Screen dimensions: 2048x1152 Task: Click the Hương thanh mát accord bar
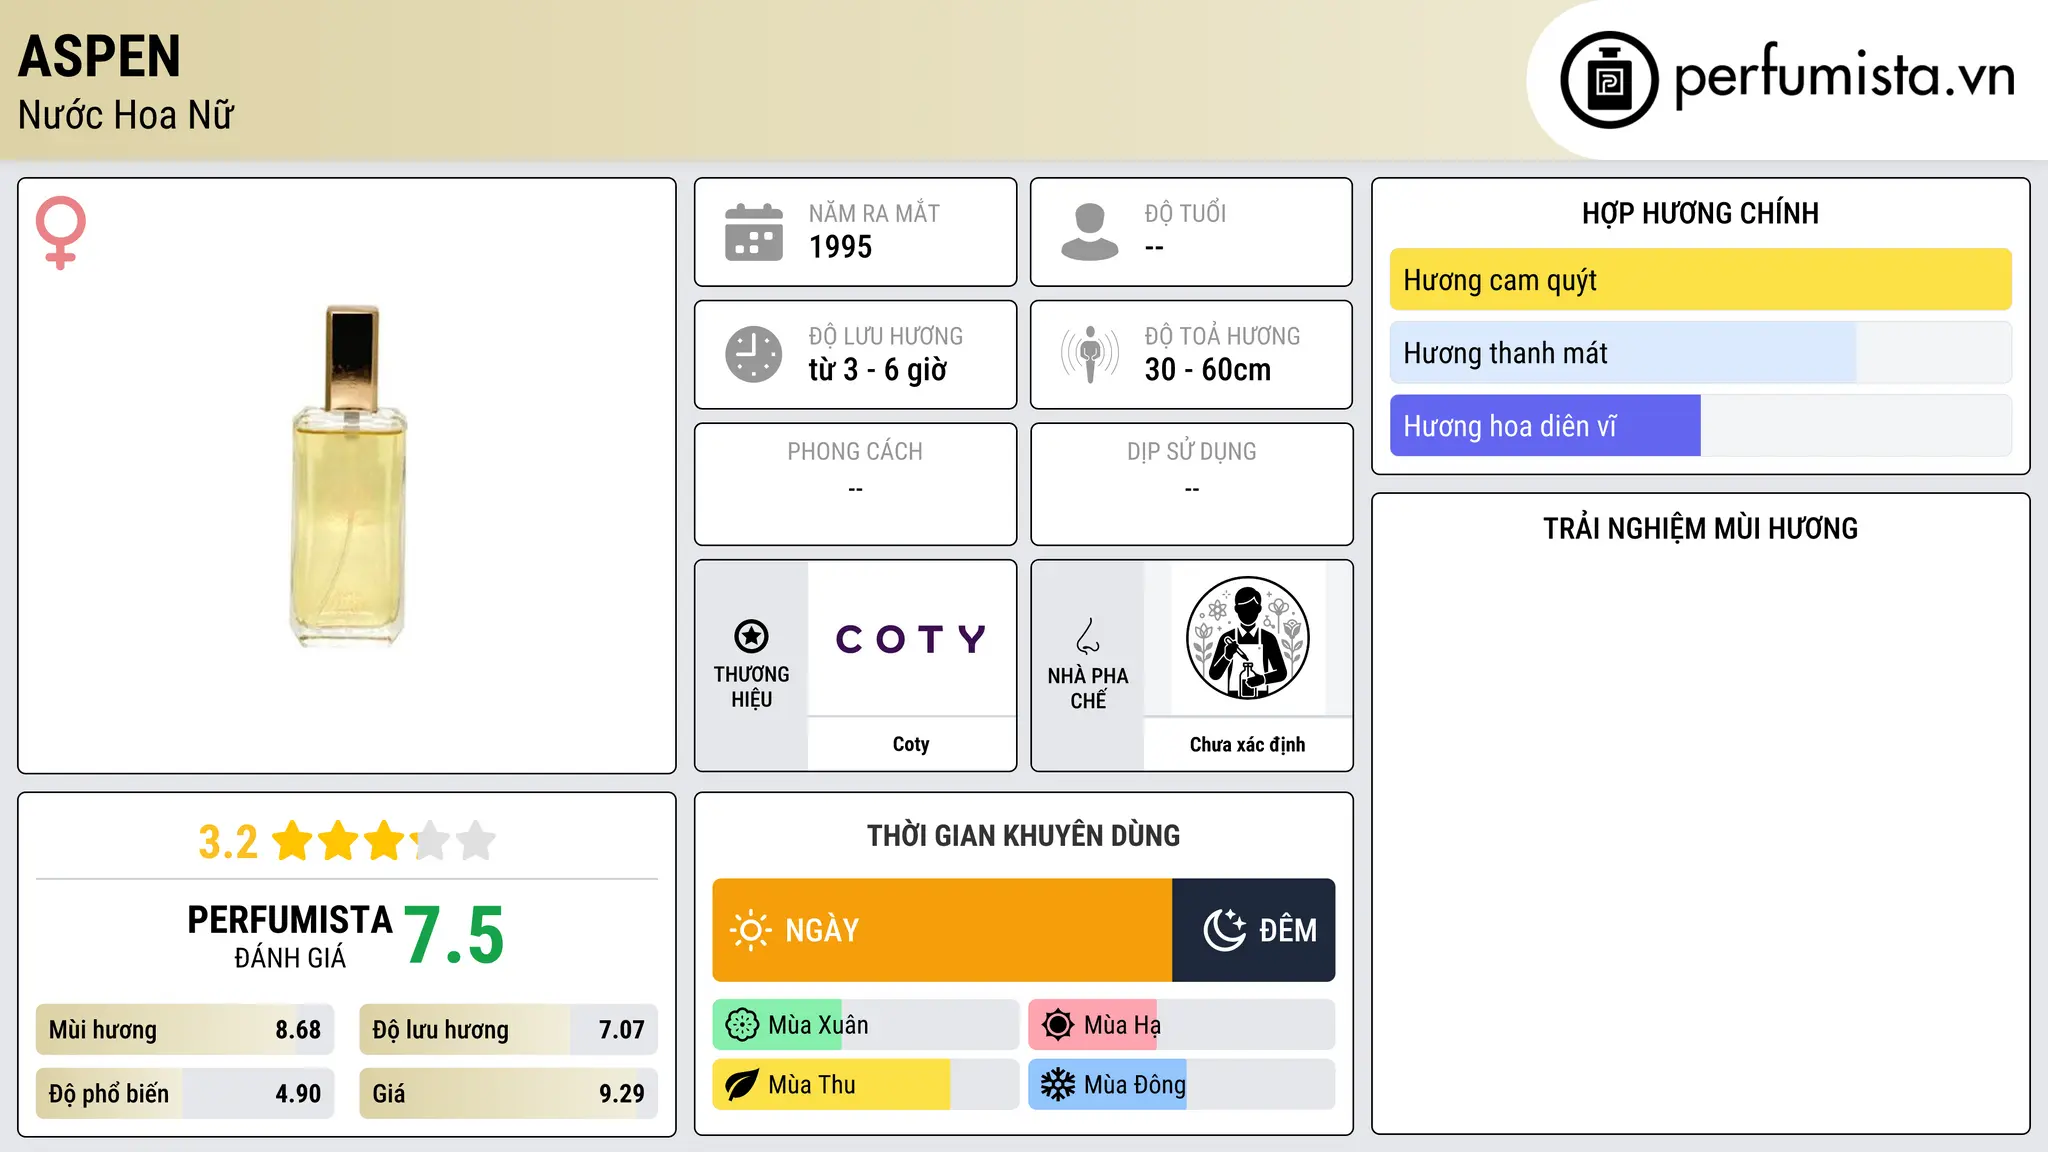tap(1700, 353)
